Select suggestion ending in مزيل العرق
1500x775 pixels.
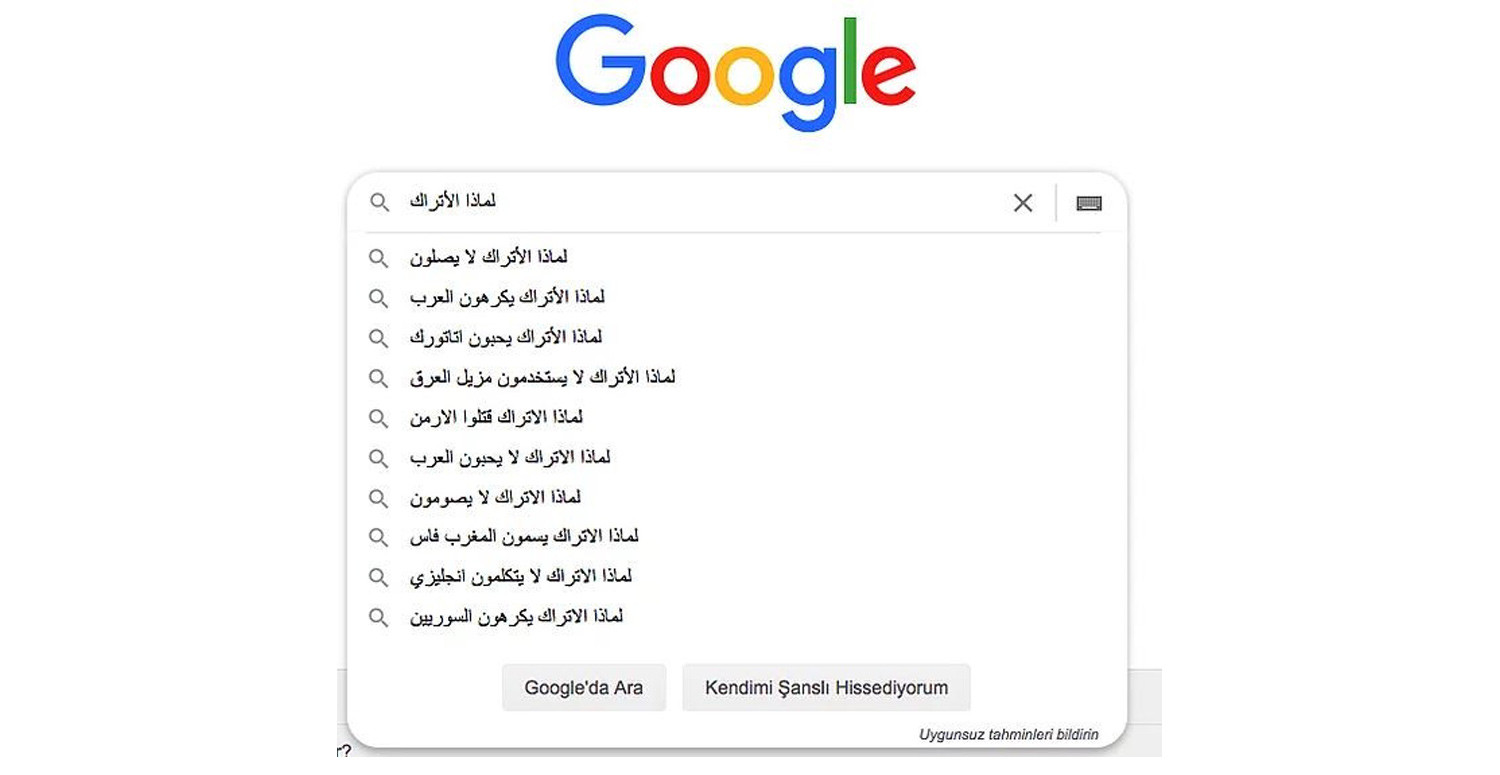[x=542, y=377]
